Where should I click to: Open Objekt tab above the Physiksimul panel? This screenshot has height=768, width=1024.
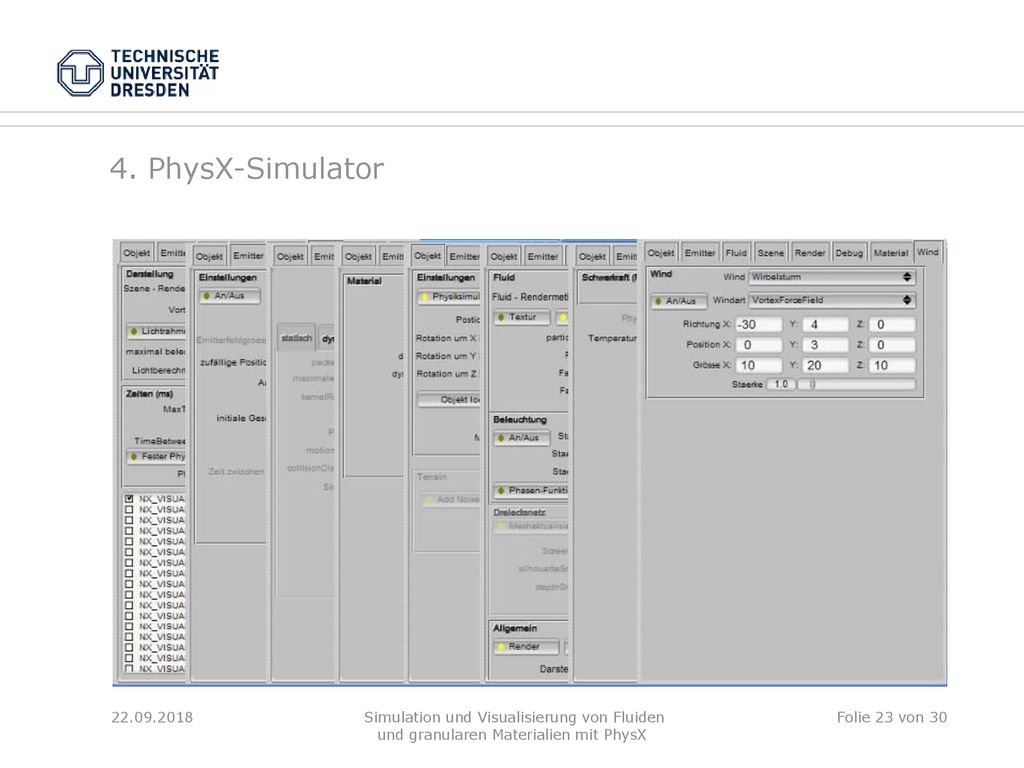(427, 256)
